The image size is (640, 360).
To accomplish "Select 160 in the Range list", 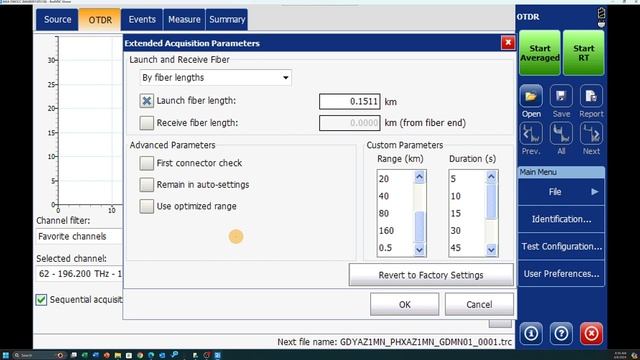I will [386, 231].
